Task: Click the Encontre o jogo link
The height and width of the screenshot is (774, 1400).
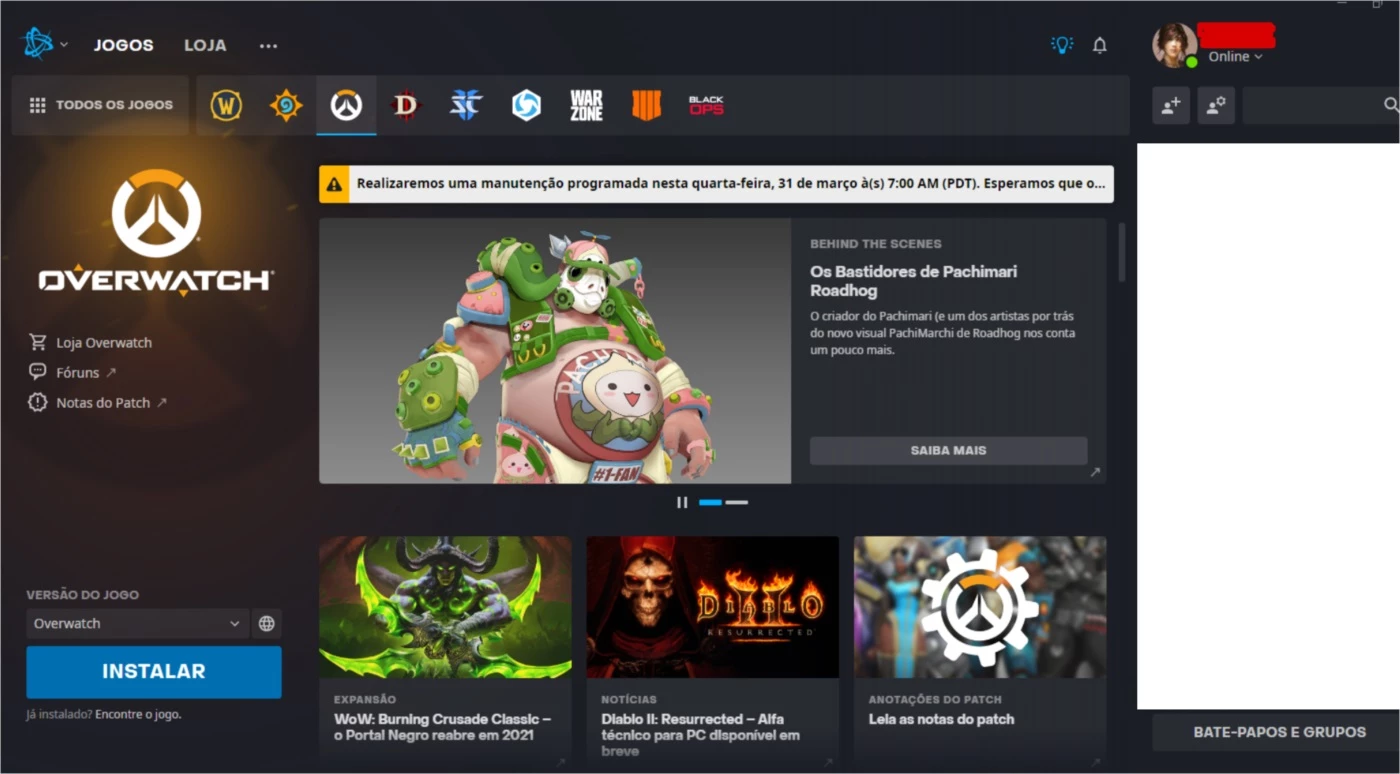Action: click(x=138, y=715)
